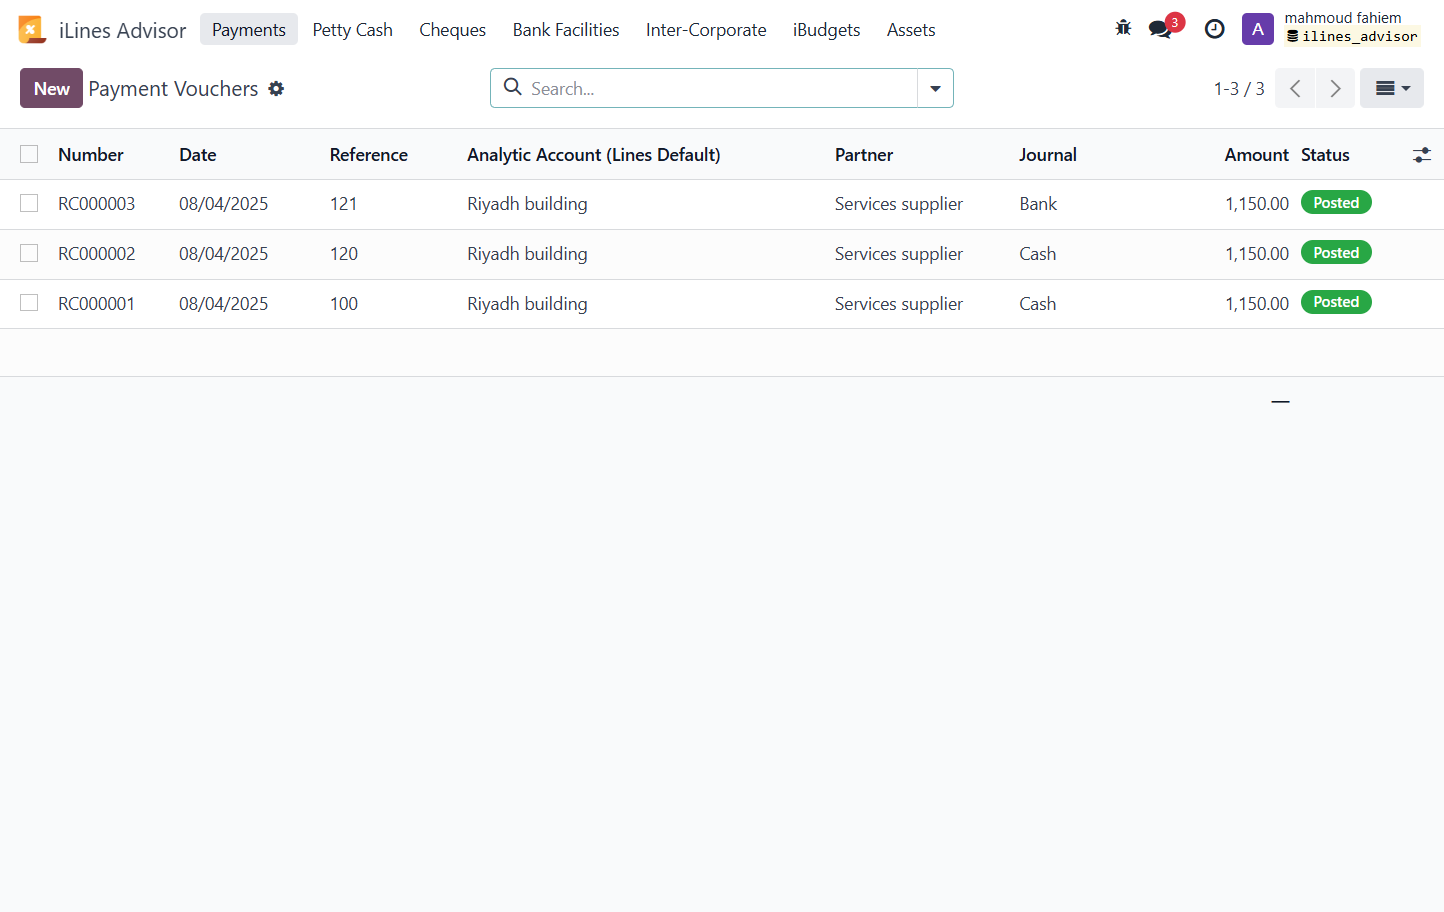Open the mahmoud fahiem user menu
This screenshot has height=912, width=1444.
click(1351, 28)
